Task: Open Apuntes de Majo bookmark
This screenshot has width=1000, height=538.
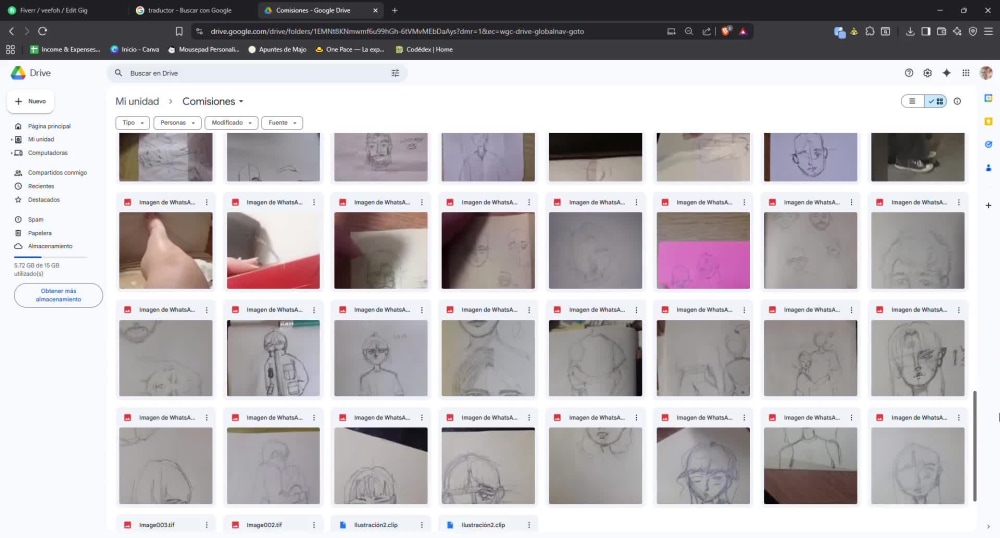Action: tap(277, 49)
